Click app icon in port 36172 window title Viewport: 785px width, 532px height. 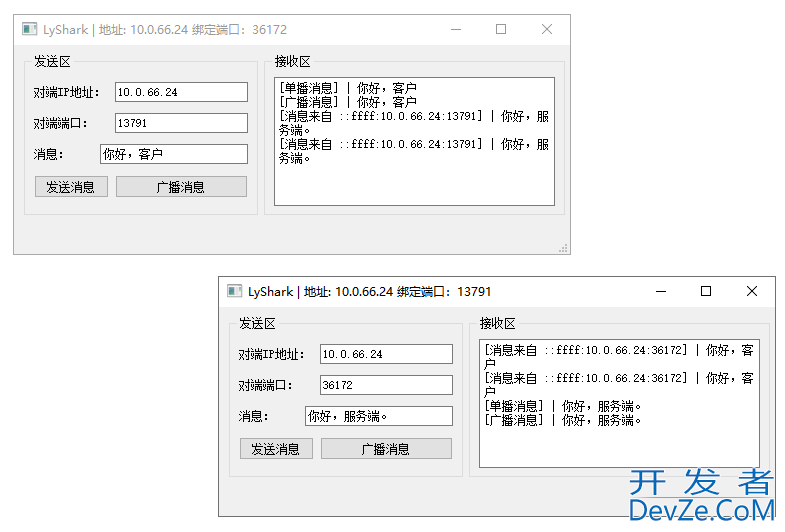pos(30,29)
